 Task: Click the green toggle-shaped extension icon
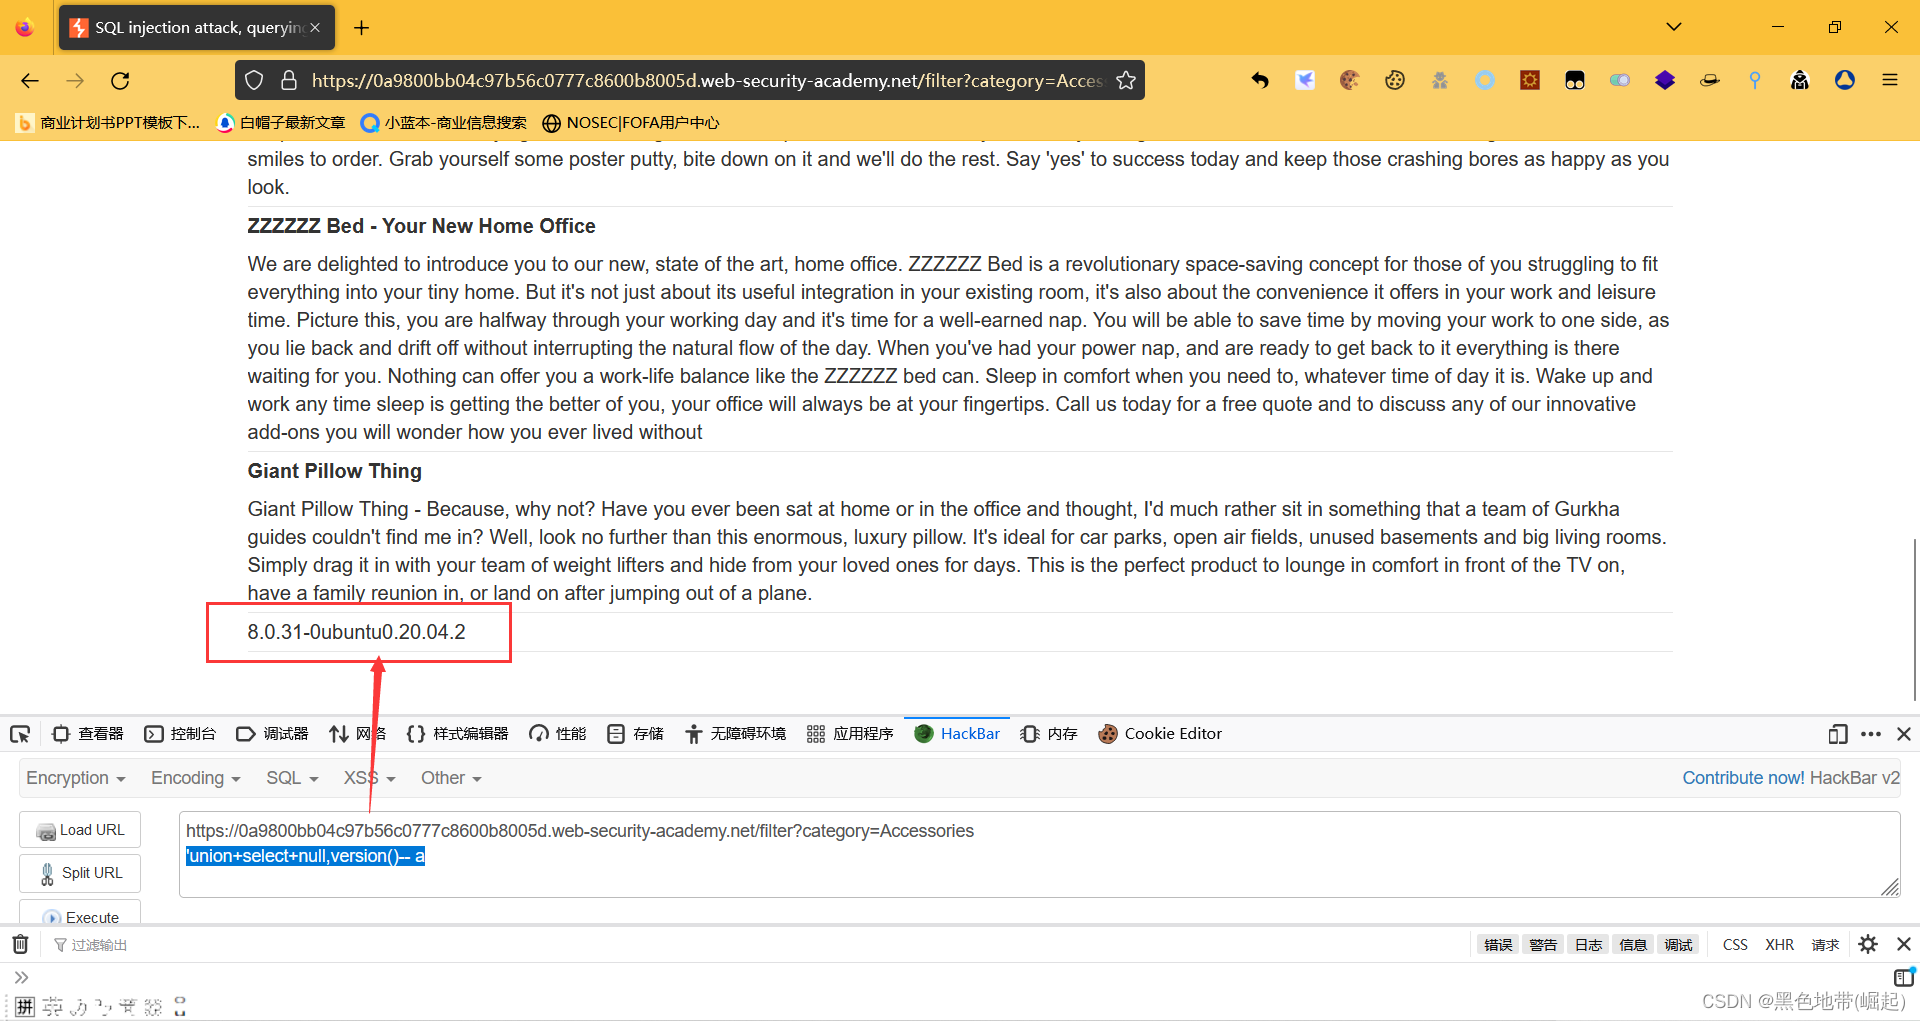point(1620,80)
